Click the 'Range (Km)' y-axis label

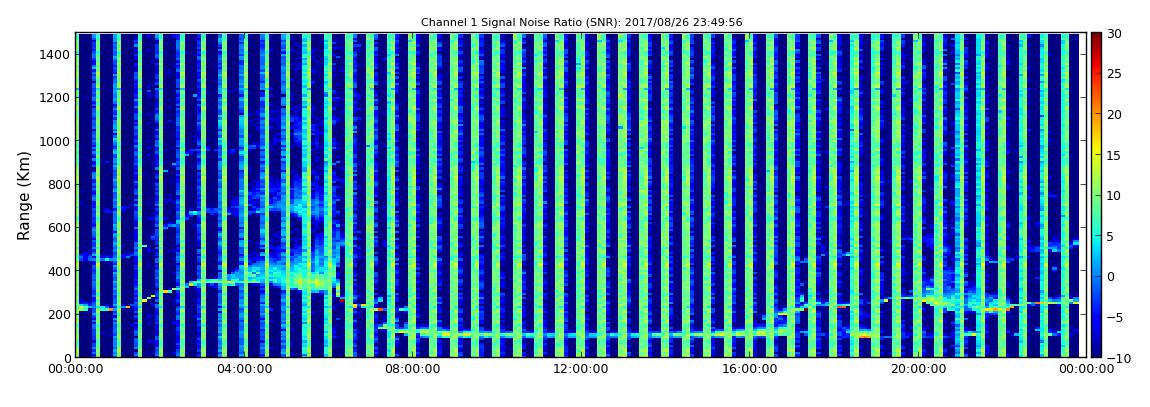coord(23,196)
